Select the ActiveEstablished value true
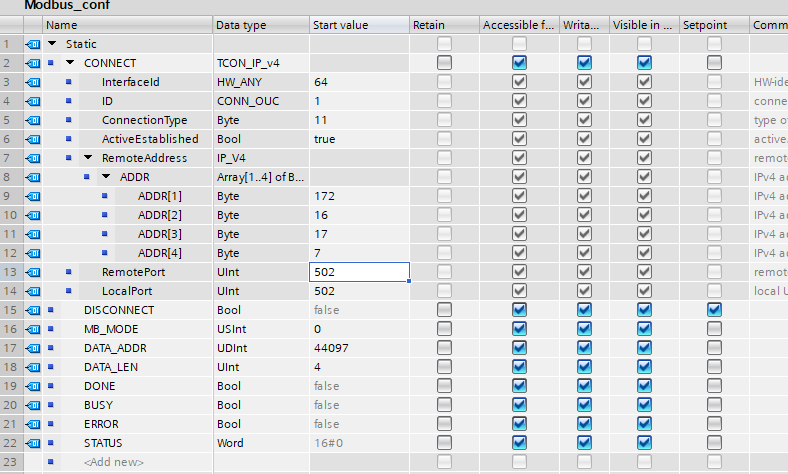The width and height of the screenshot is (788, 474). (359, 139)
